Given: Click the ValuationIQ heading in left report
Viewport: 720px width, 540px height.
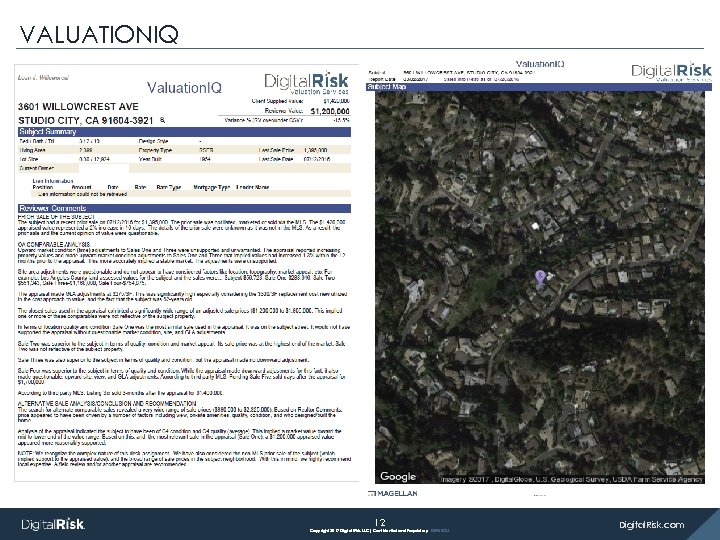Looking at the screenshot, I should (184, 88).
